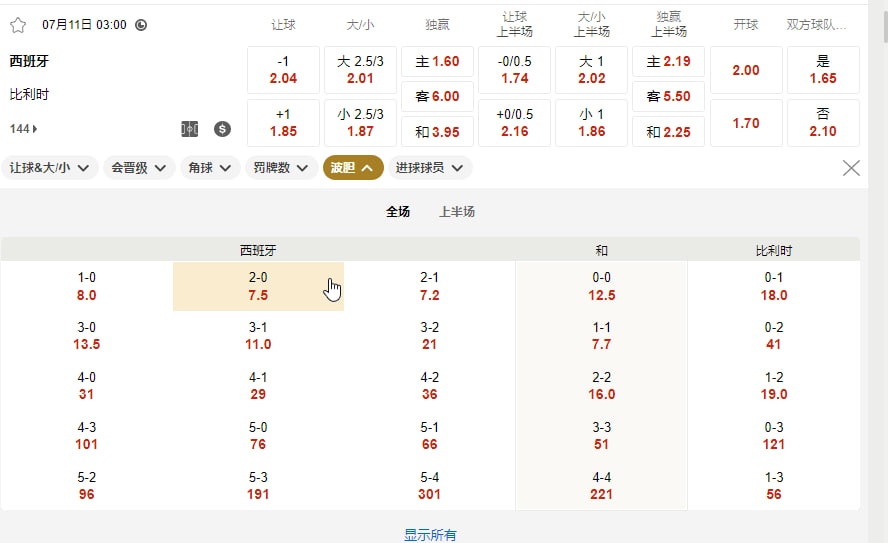Select correct score 4-3 at 101

tap(86, 436)
